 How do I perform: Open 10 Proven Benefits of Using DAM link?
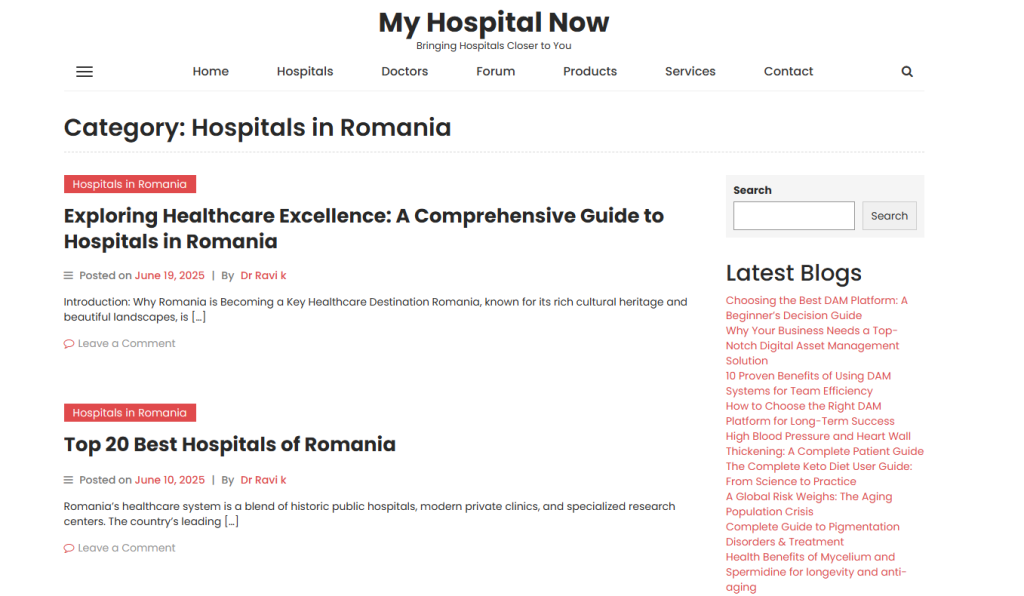(808, 383)
